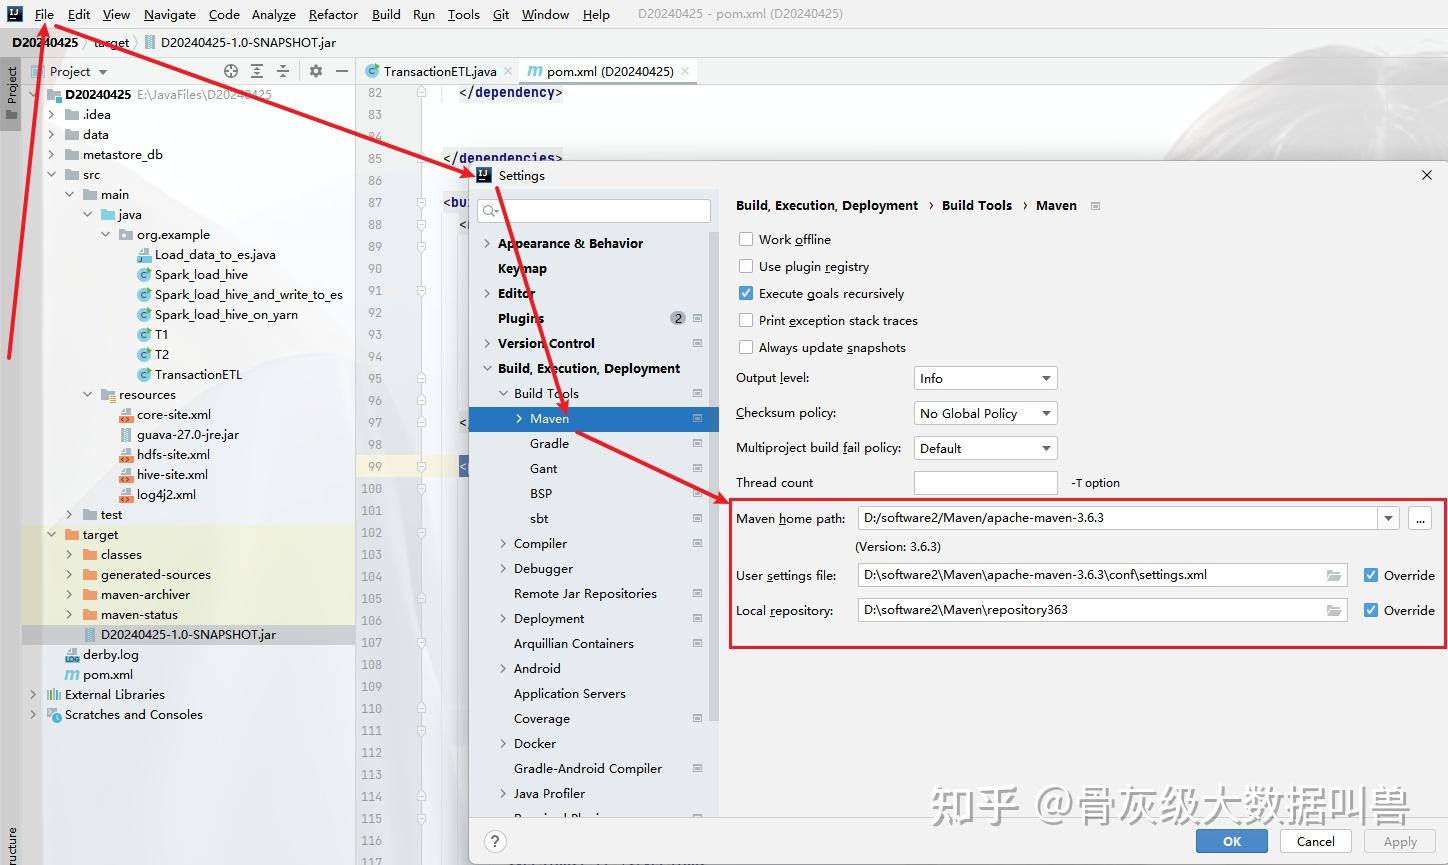Viewport: 1448px width, 865px height.
Task: Open the Project panel settings gear icon
Action: (x=314, y=71)
